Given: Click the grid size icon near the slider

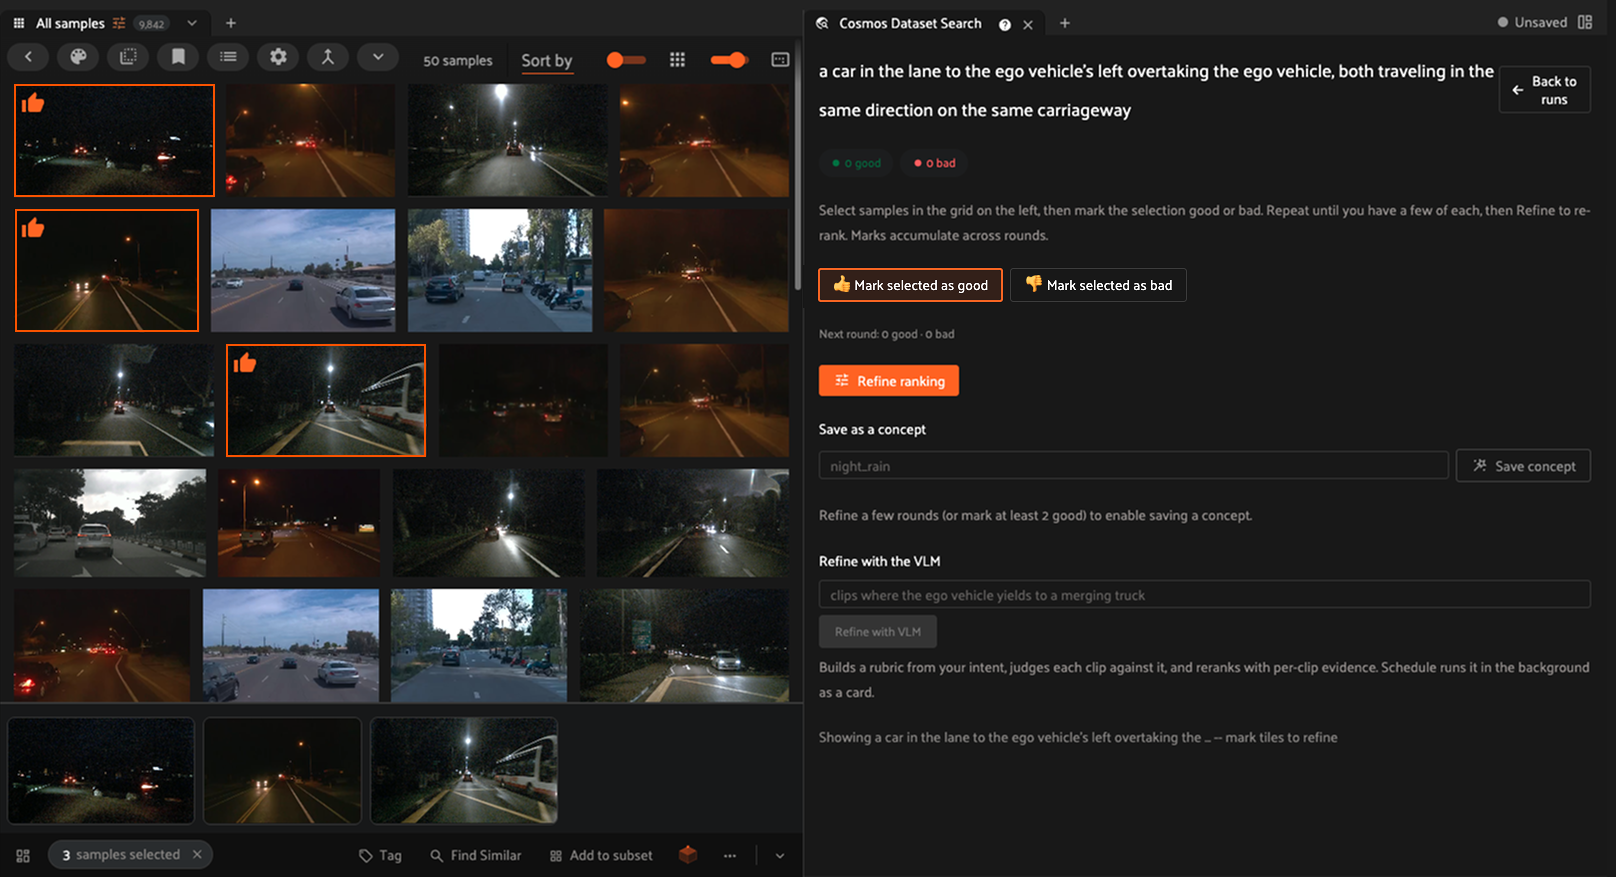Looking at the screenshot, I should [x=677, y=60].
